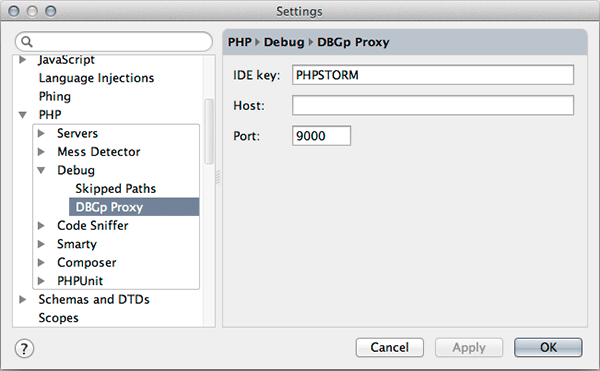Open the Debug settings page
Screen dimensions: 600x371
point(76,170)
